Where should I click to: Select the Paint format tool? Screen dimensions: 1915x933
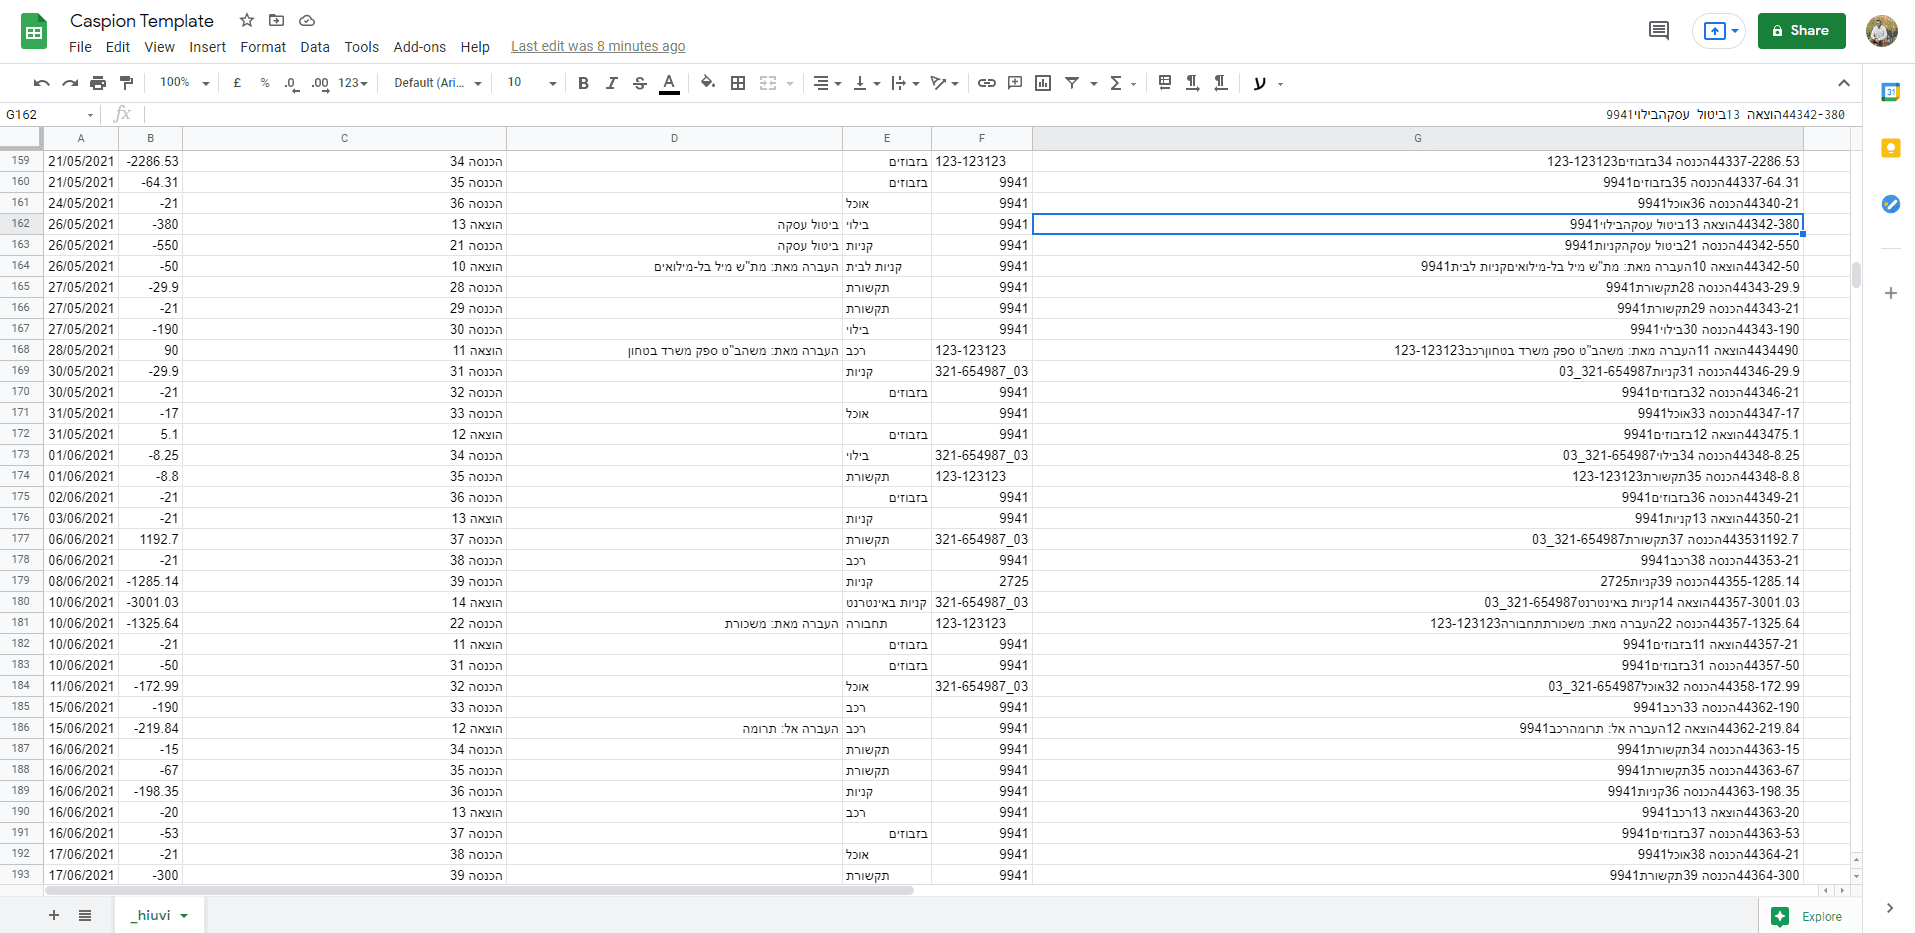[x=126, y=83]
